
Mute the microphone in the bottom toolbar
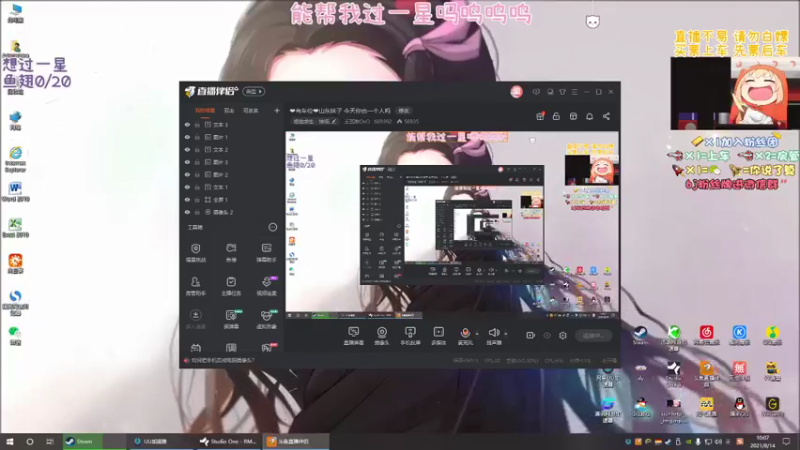pos(465,333)
